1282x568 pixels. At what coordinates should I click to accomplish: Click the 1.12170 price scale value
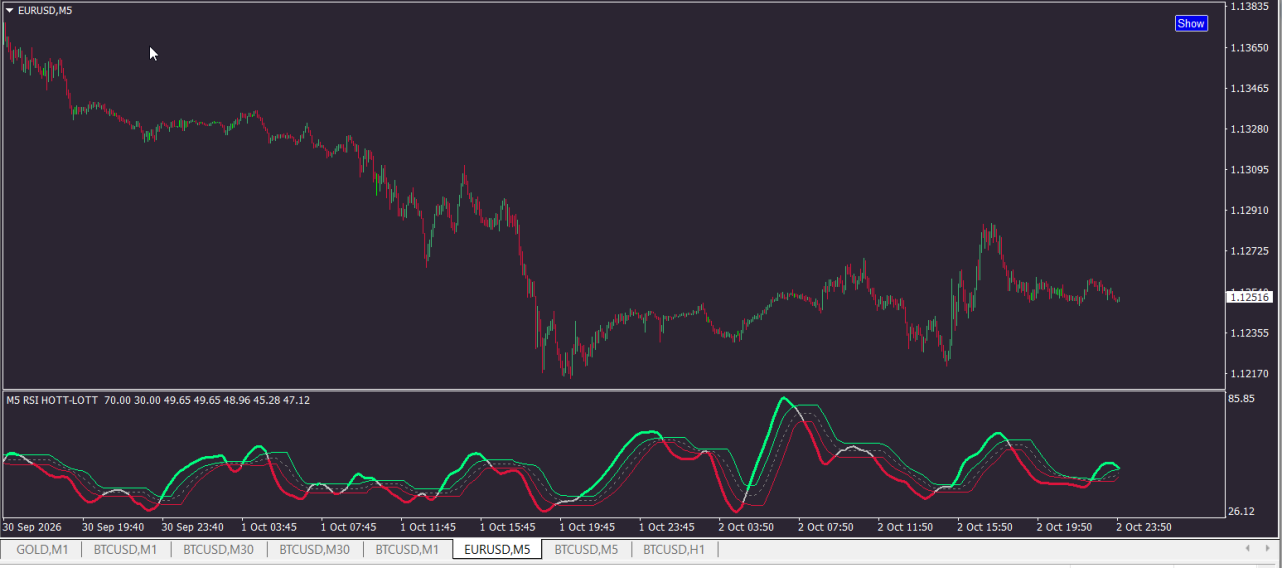(x=1250, y=374)
